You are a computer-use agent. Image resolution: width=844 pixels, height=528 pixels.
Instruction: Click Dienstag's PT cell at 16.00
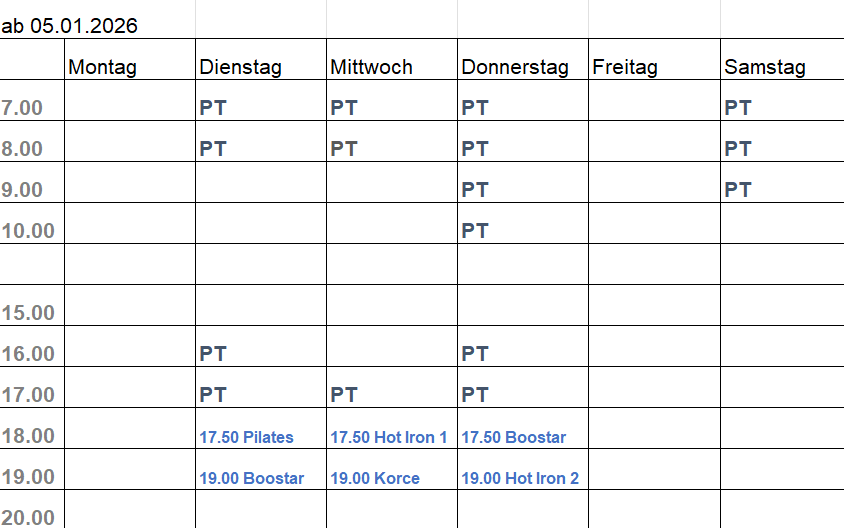[x=213, y=354]
